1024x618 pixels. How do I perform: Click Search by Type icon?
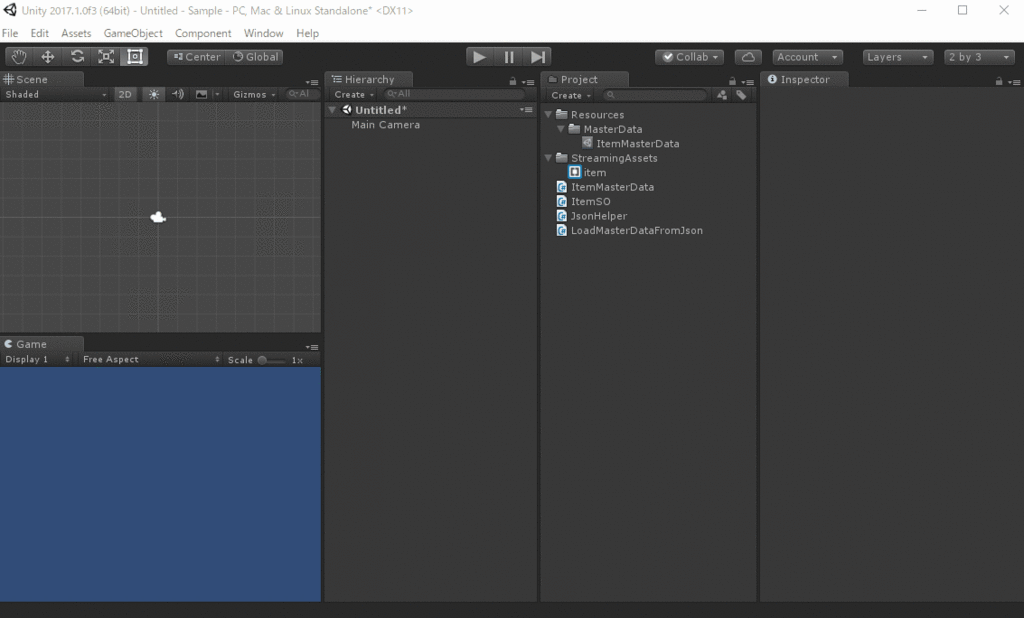tap(722, 95)
